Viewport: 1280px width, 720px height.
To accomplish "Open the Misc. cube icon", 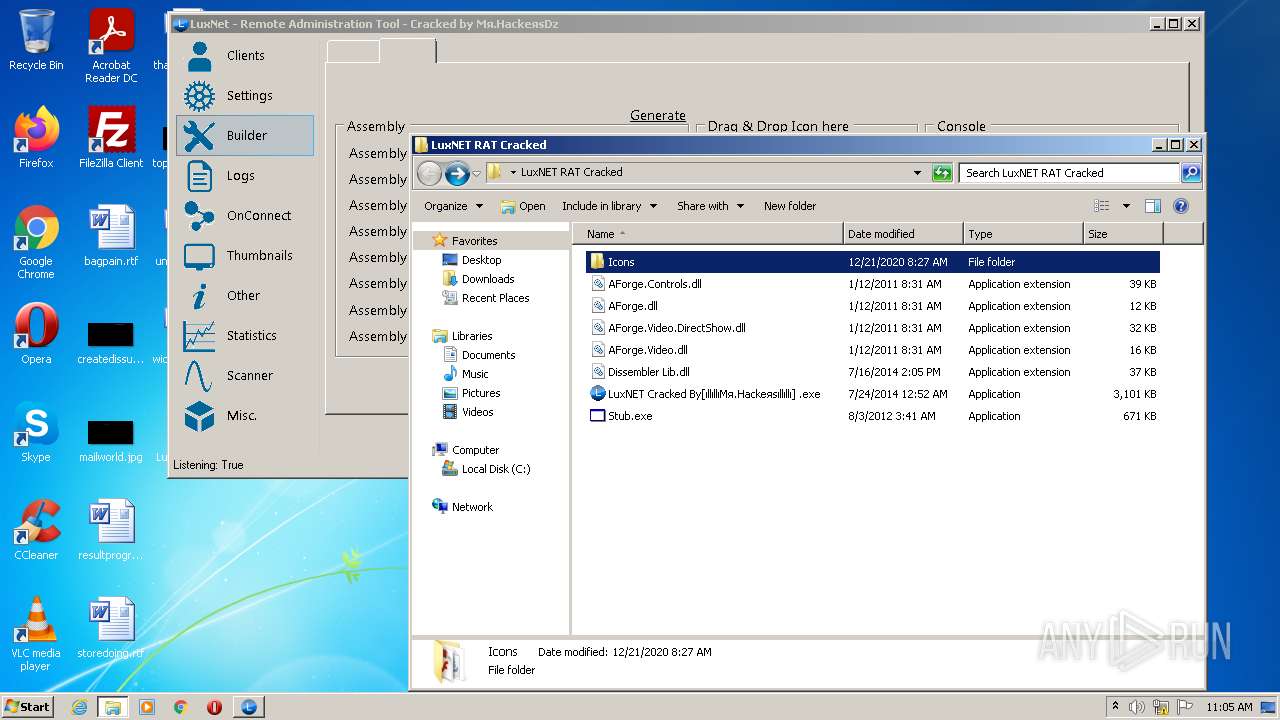I will point(200,416).
